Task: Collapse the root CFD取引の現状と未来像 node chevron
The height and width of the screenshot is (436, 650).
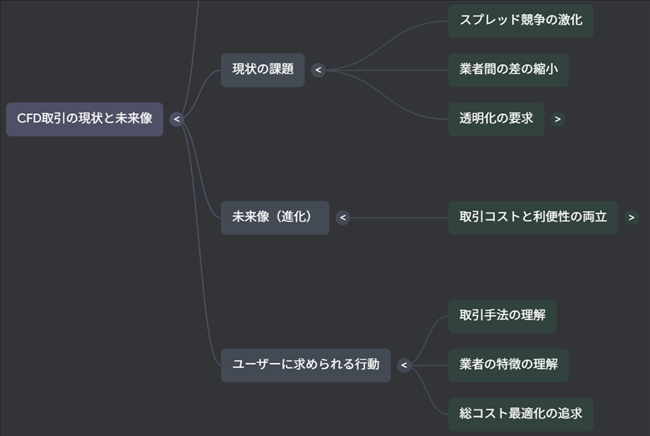Action: click(177, 119)
